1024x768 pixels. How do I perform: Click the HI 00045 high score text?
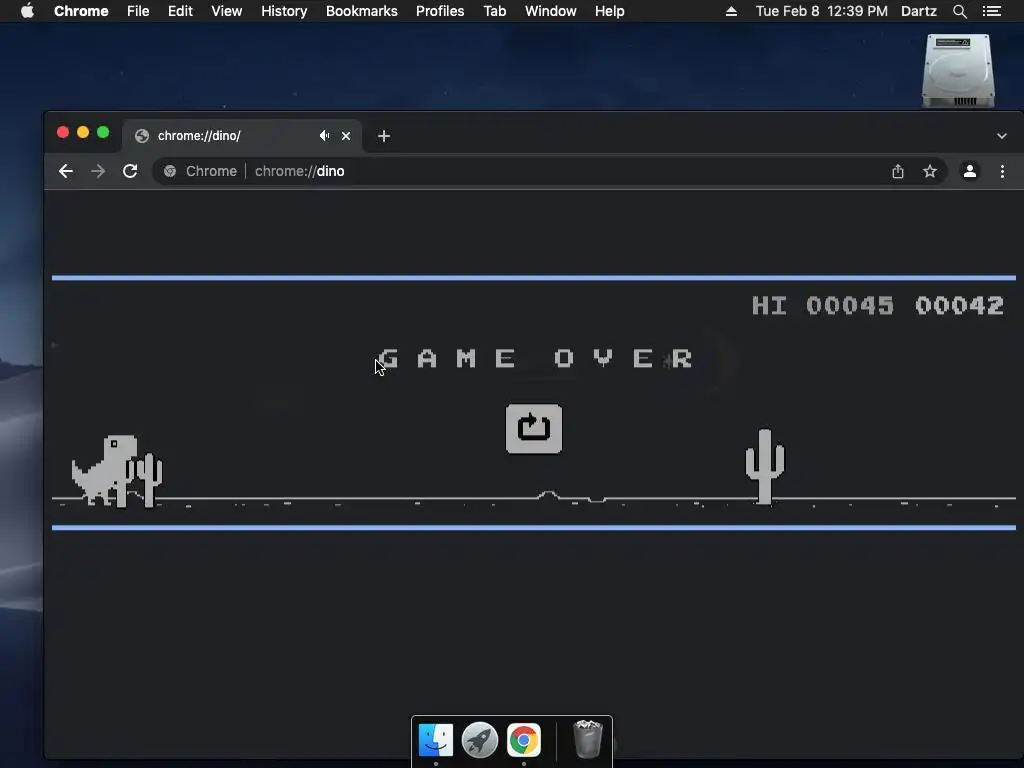click(x=822, y=305)
